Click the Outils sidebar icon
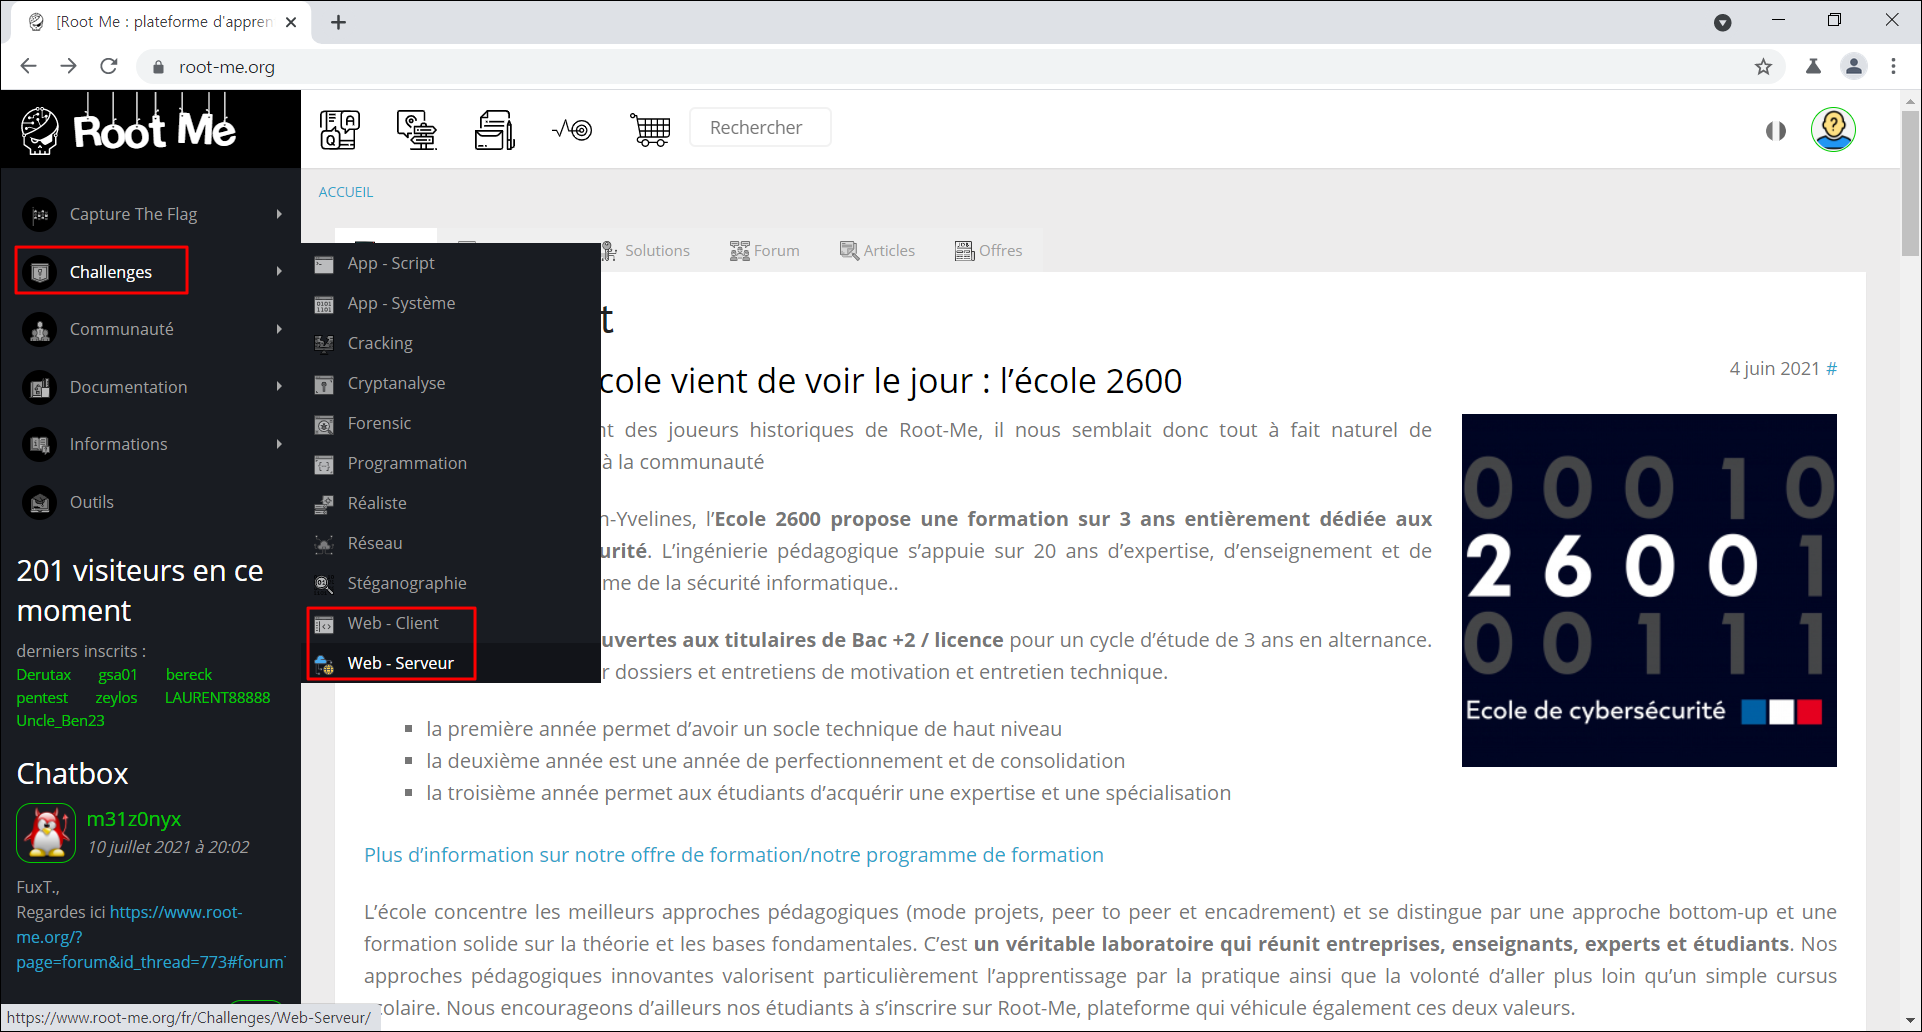1922x1032 pixels. tap(40, 502)
